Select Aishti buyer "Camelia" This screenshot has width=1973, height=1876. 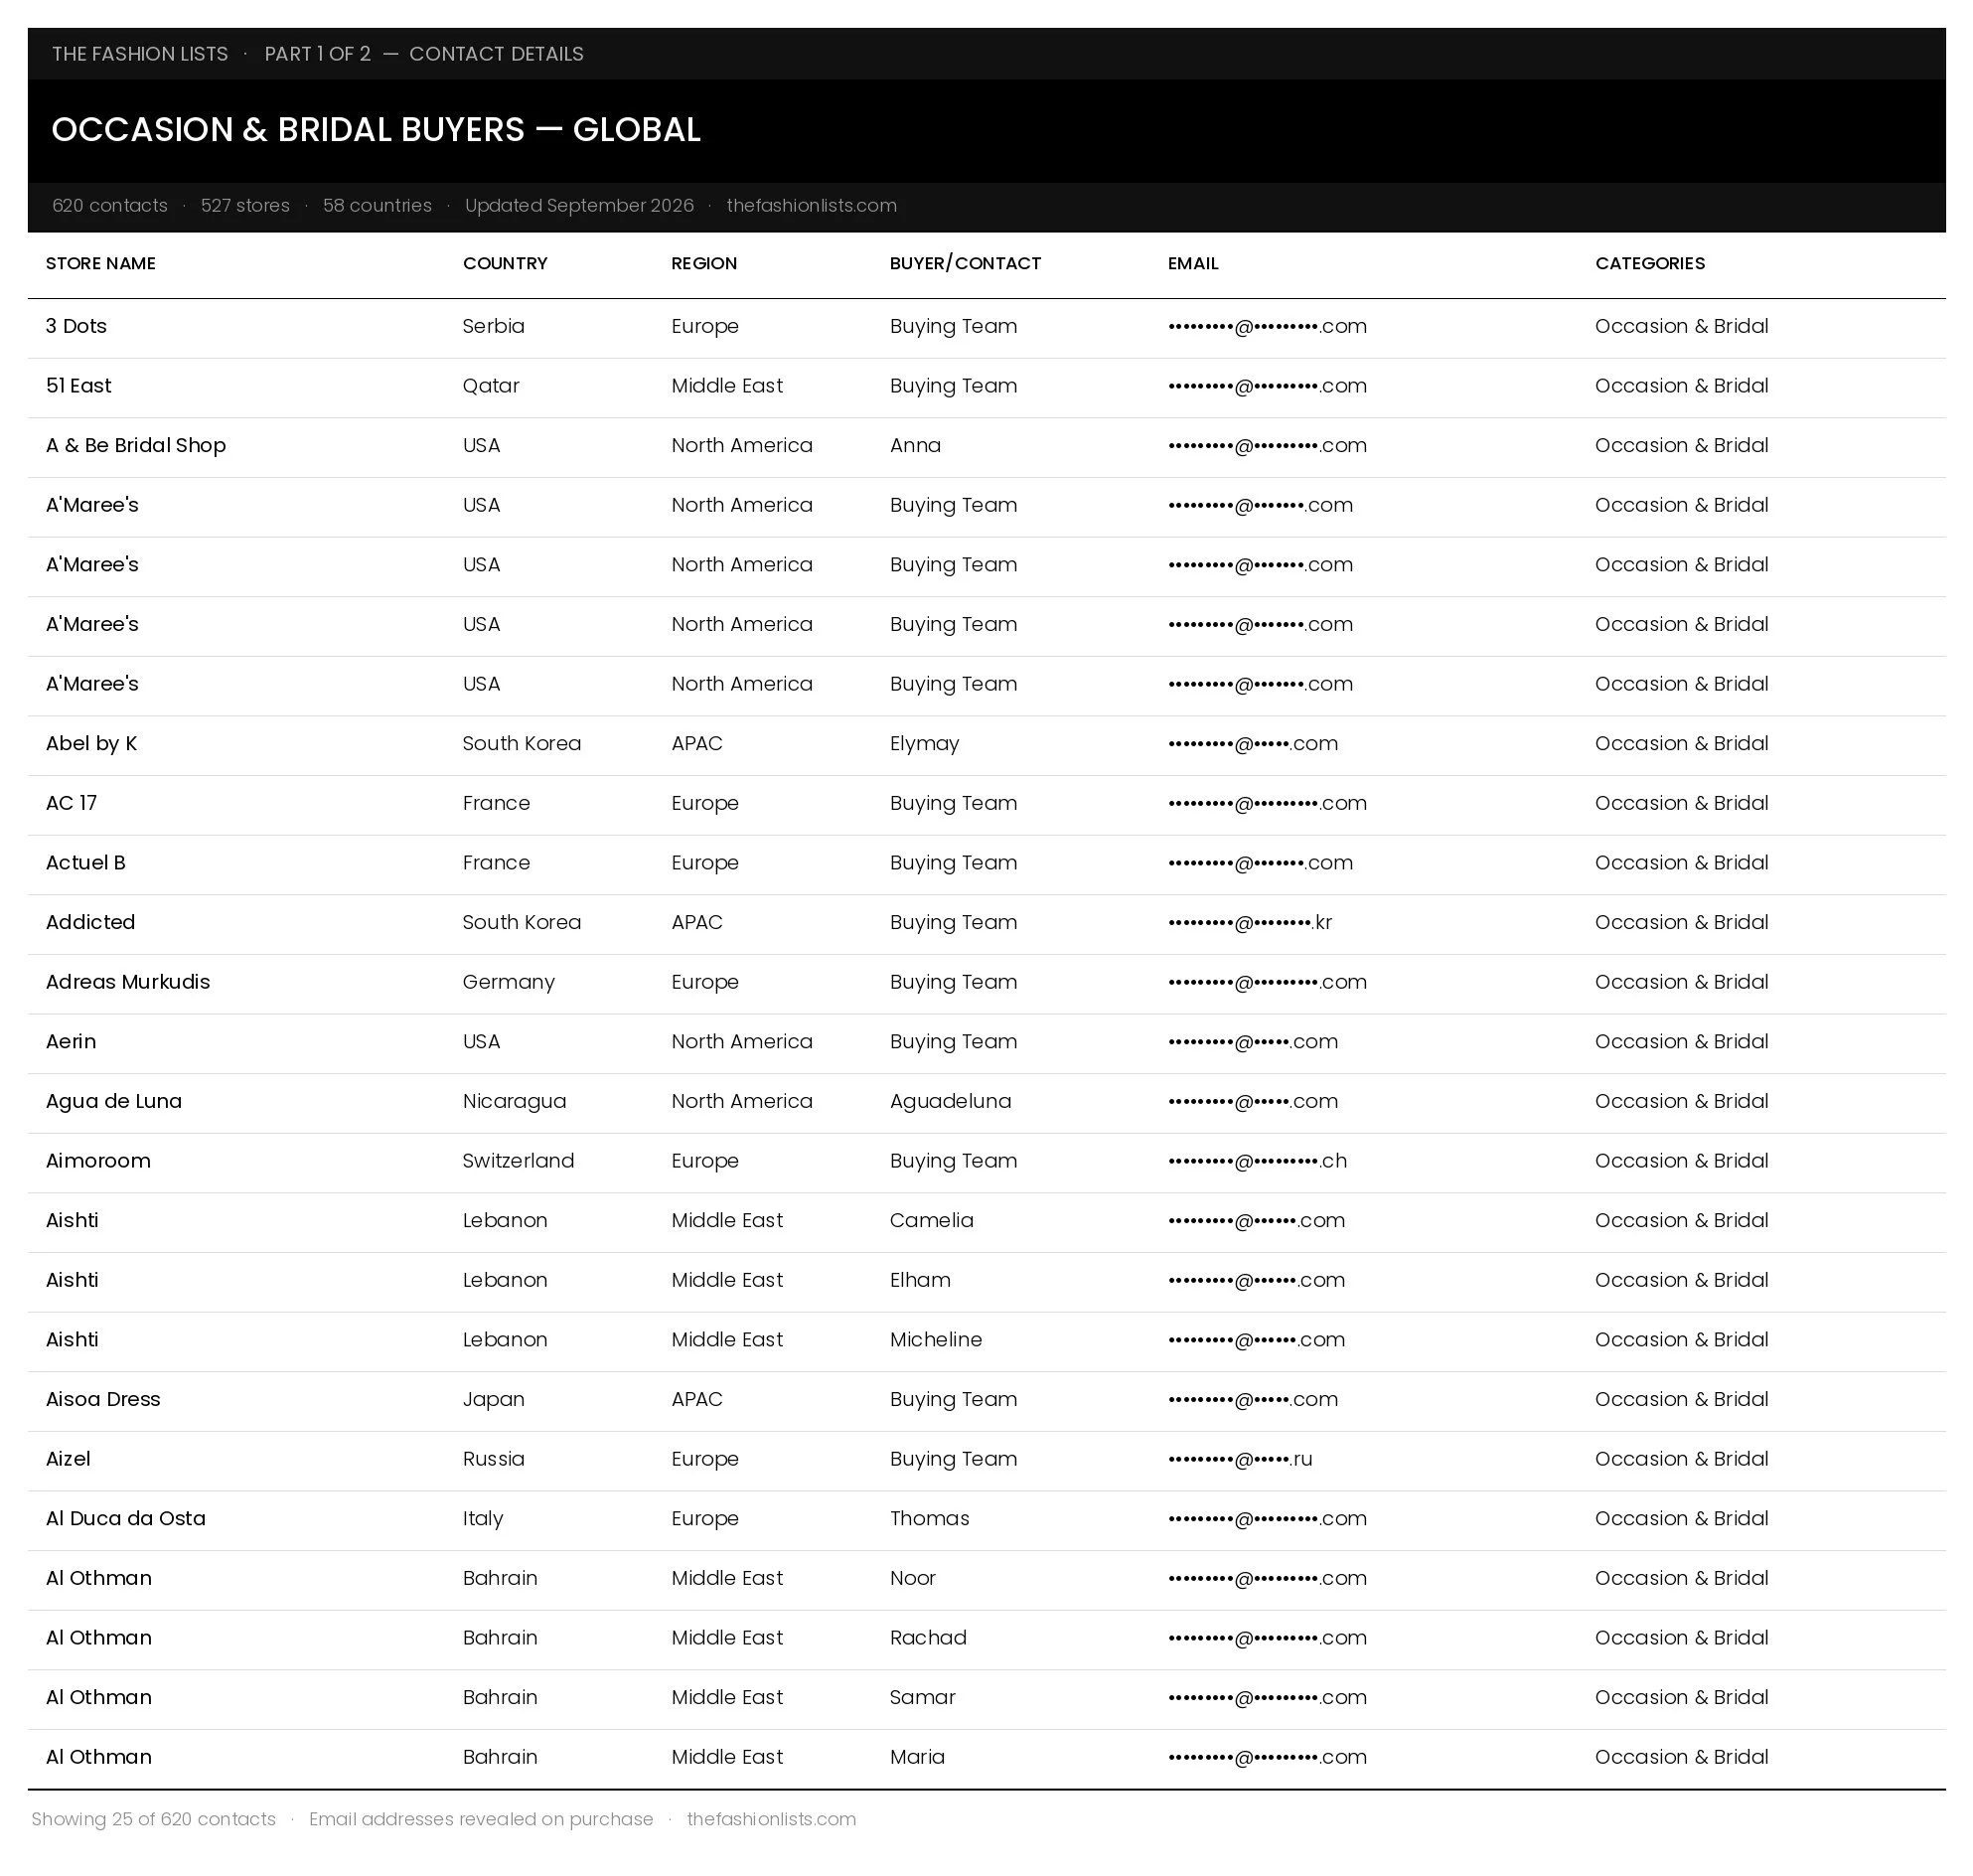931,1220
